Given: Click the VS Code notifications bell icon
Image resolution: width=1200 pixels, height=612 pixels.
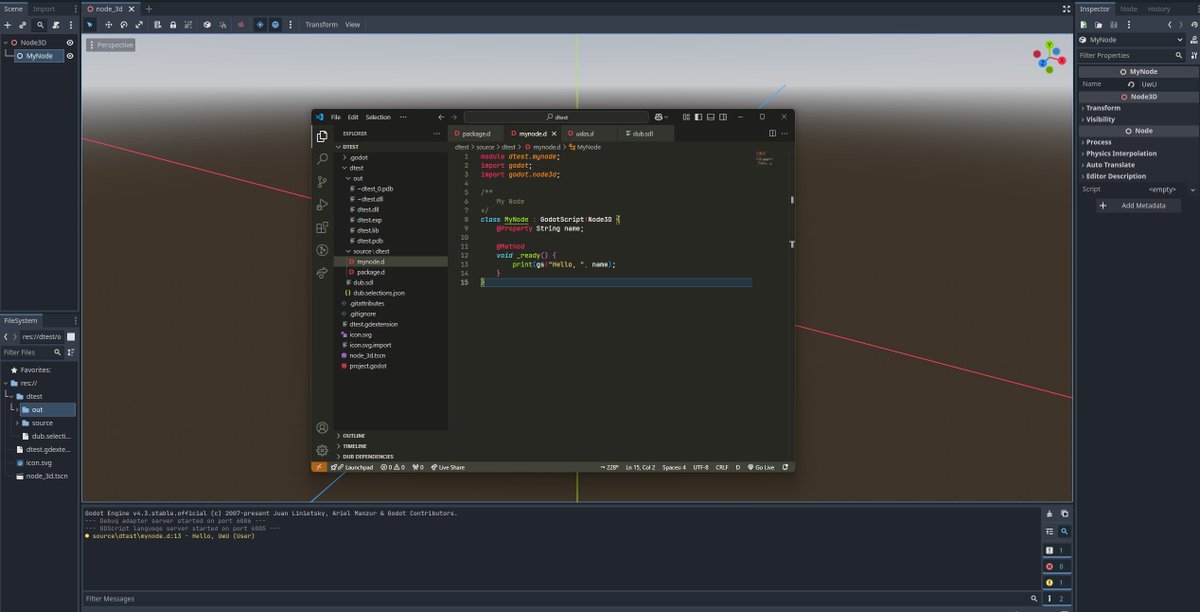Looking at the screenshot, I should 785,467.
